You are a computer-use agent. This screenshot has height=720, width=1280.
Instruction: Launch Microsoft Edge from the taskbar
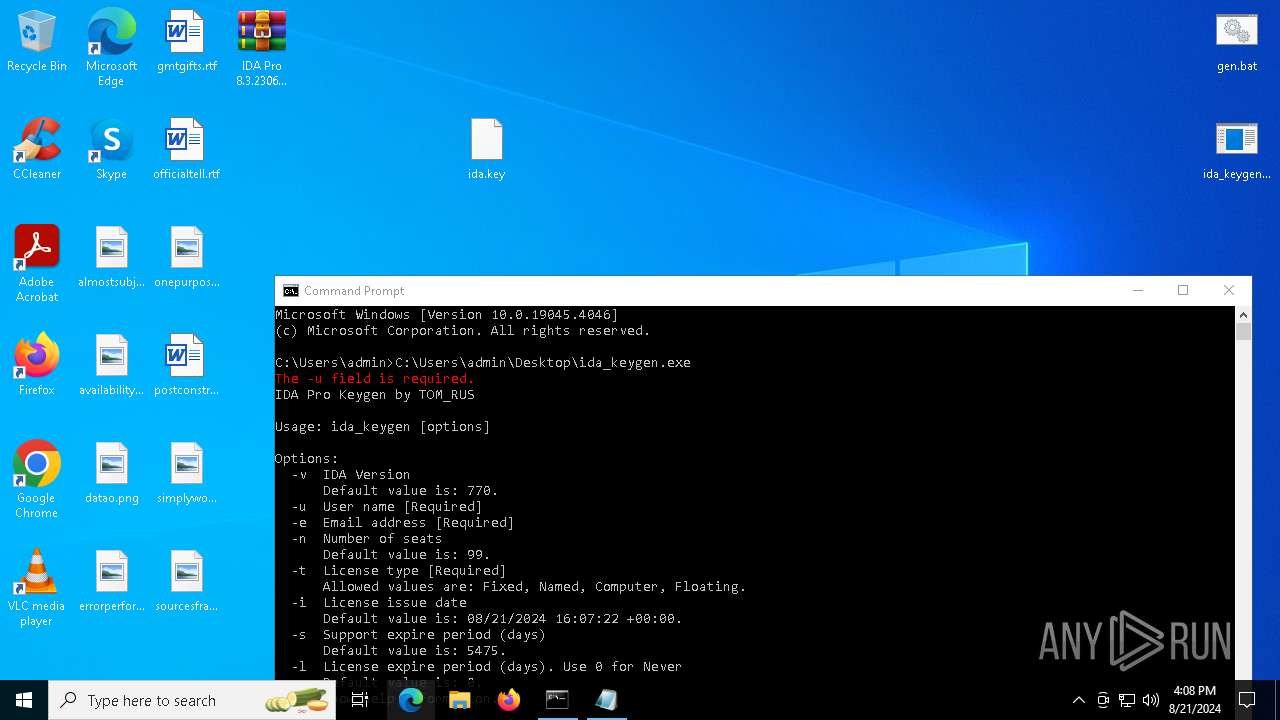(411, 700)
